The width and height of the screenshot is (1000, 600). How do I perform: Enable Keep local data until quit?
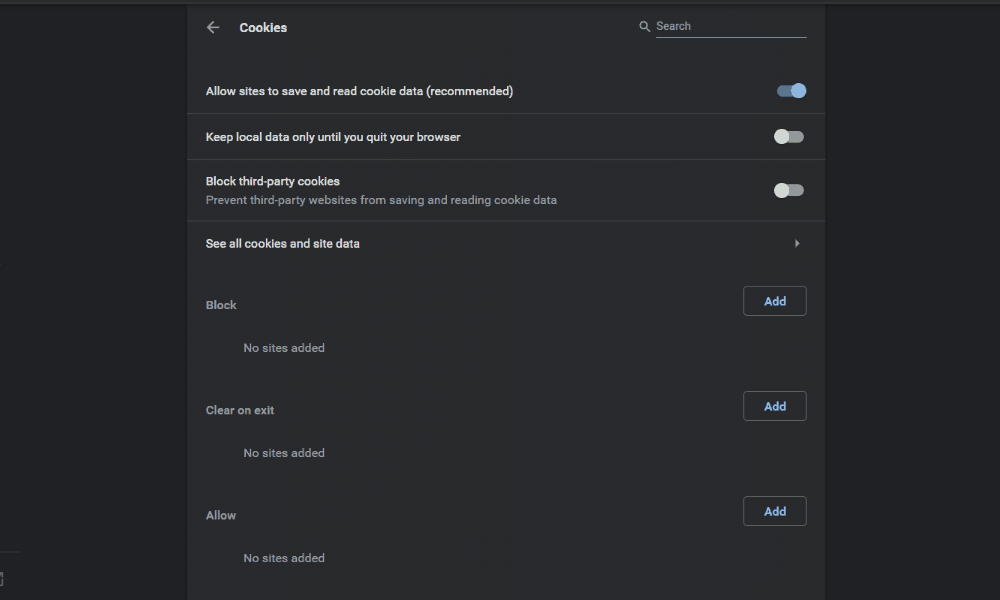(789, 136)
